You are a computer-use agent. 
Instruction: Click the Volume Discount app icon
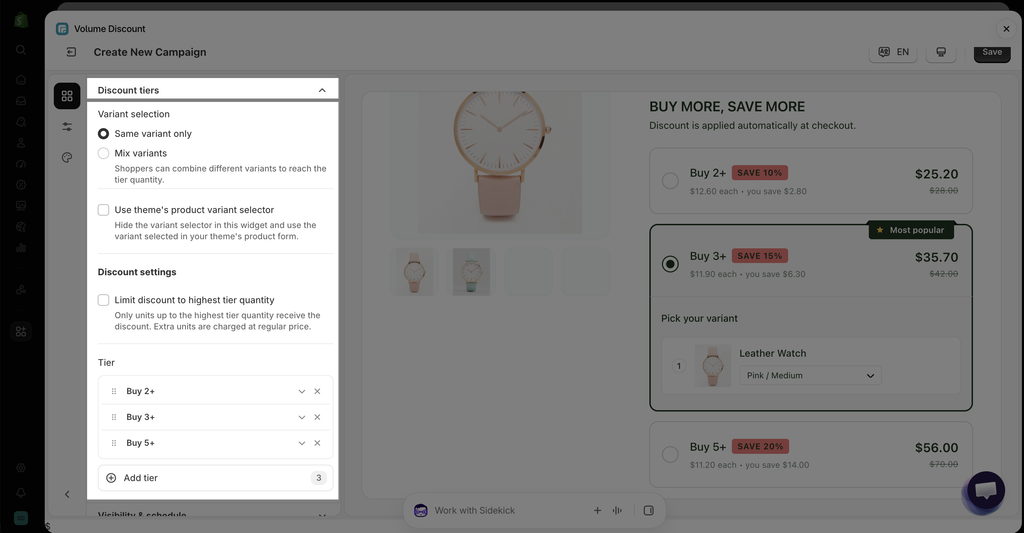click(x=62, y=29)
